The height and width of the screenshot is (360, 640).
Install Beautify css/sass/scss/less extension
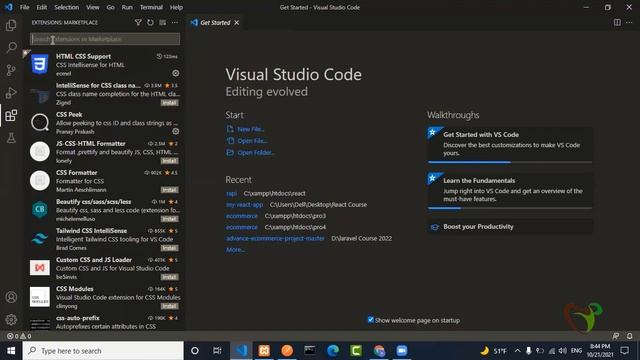[x=169, y=219]
